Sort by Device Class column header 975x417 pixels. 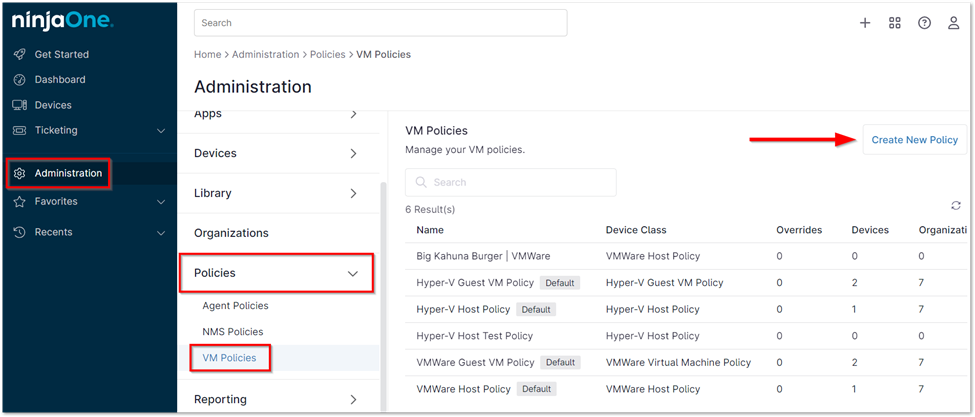(x=636, y=230)
